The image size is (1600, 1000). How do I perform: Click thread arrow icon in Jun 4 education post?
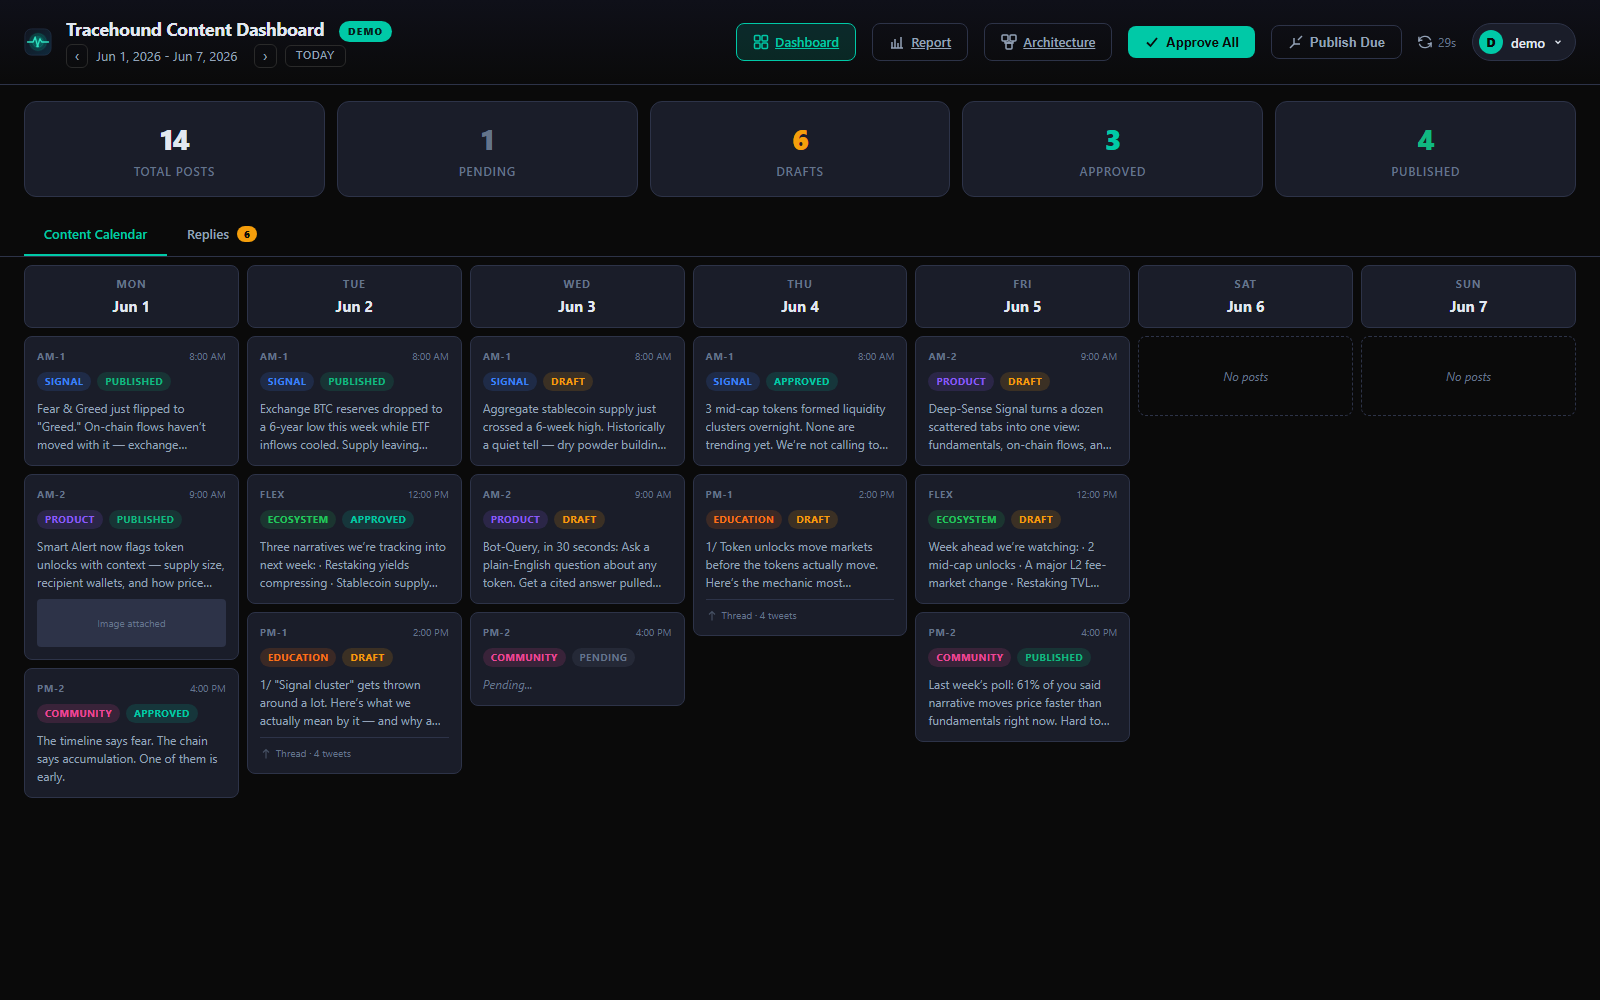(712, 616)
